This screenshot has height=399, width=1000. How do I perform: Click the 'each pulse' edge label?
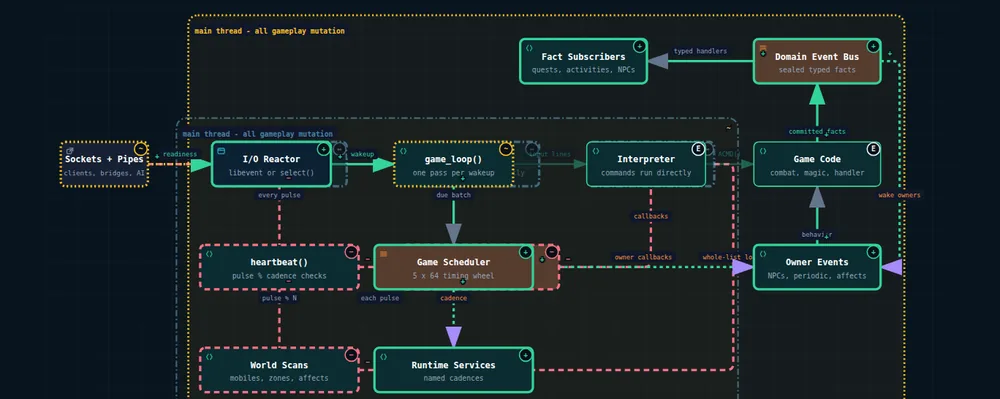pos(380,298)
